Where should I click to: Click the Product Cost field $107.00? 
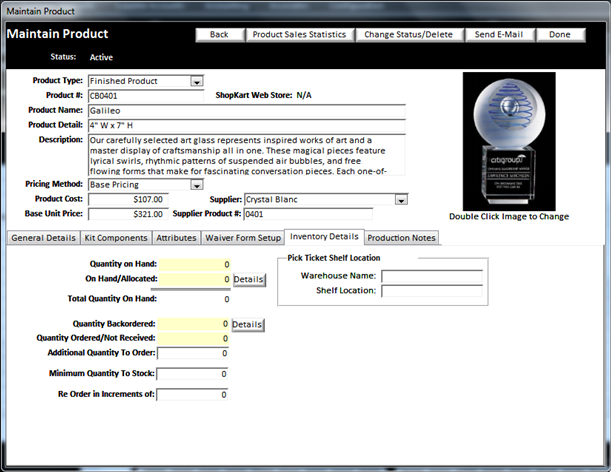tap(128, 200)
